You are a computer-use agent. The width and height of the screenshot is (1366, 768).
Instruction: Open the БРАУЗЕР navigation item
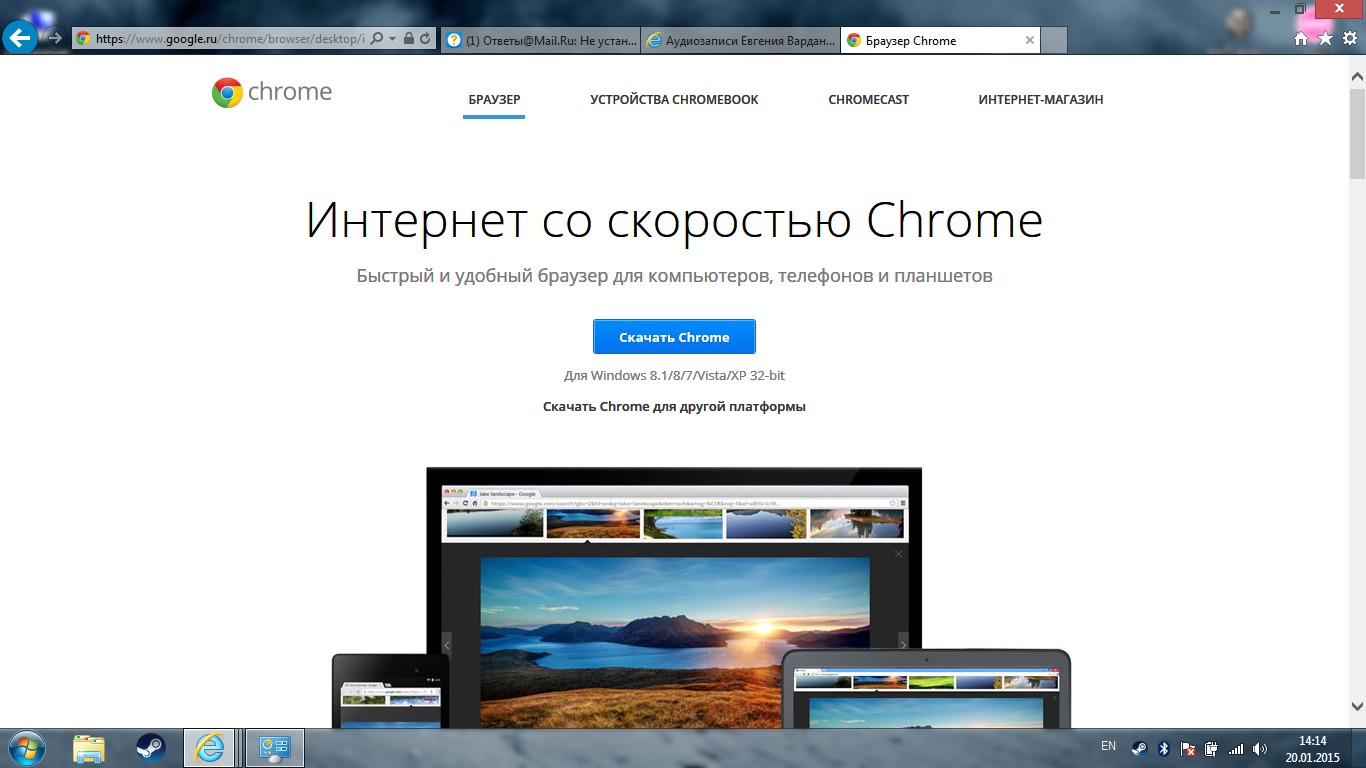494,100
